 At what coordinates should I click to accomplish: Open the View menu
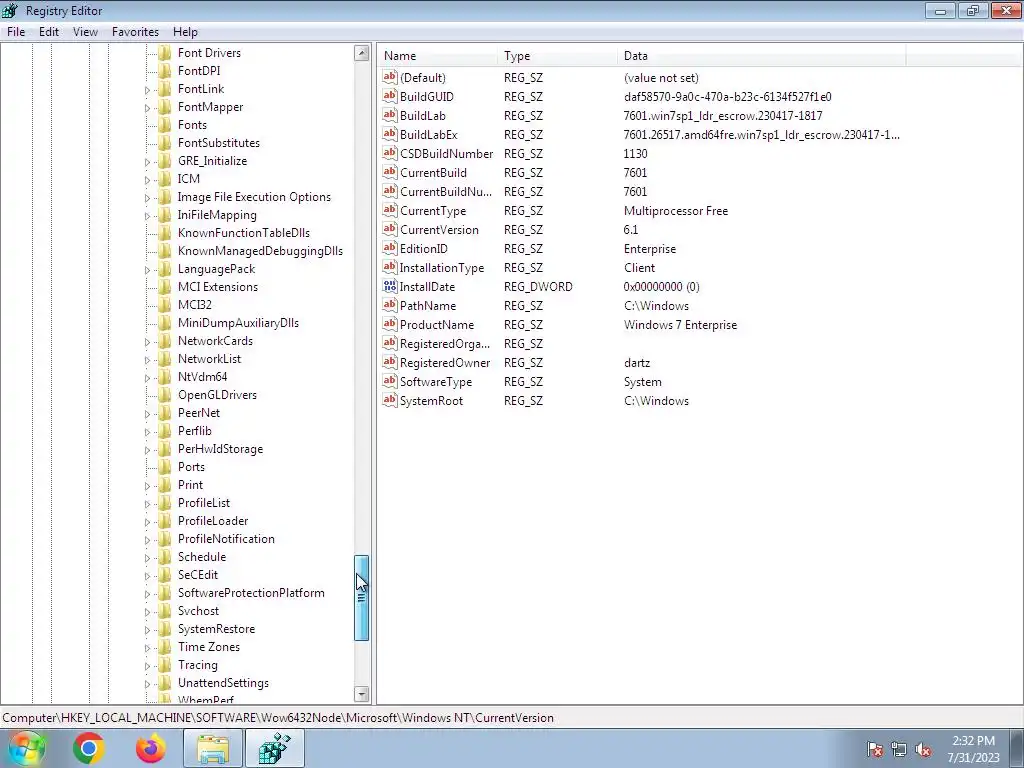(85, 31)
